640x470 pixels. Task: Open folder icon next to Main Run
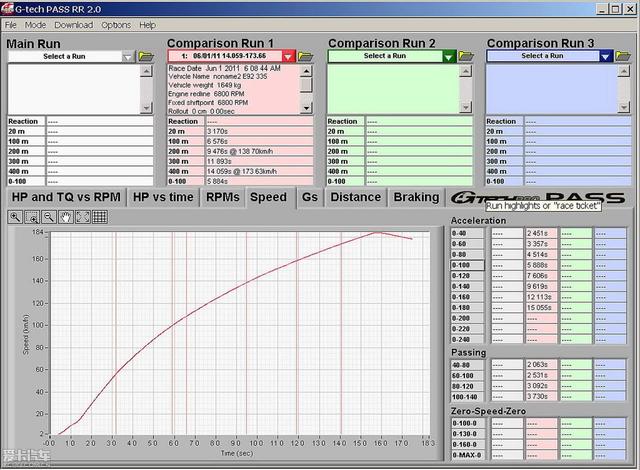click(x=146, y=56)
